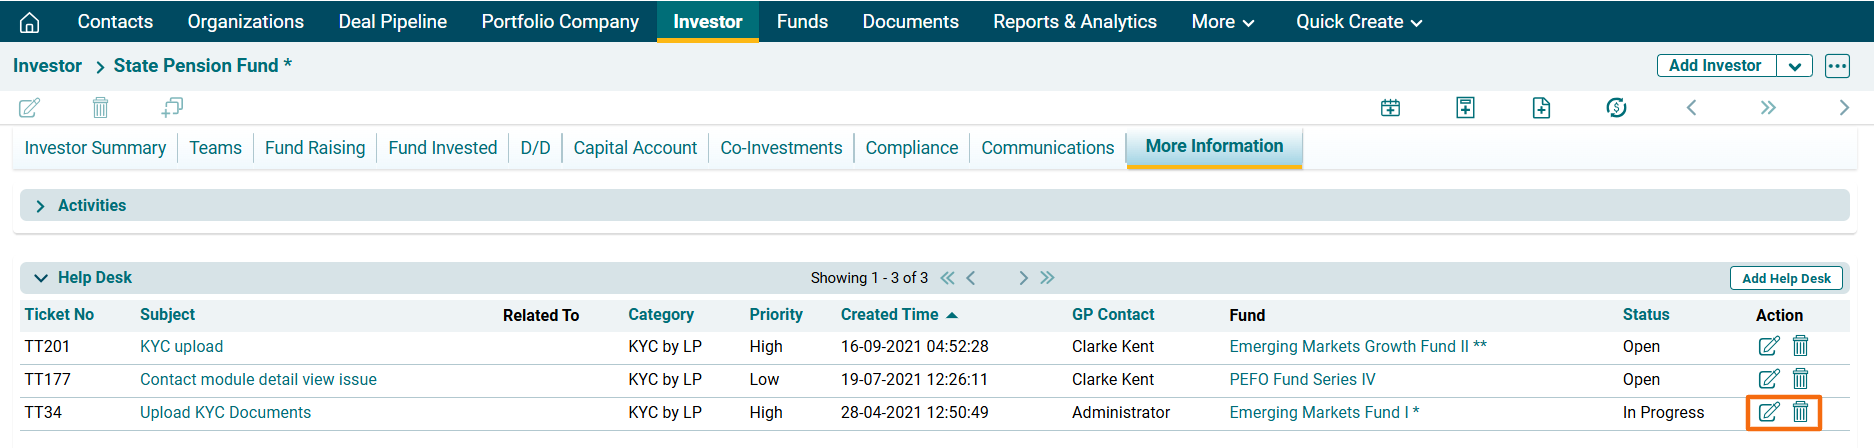Screen dimensions: 1874x448
Task: Click the edit pencil icon in the toolbar
Action: 30,107
